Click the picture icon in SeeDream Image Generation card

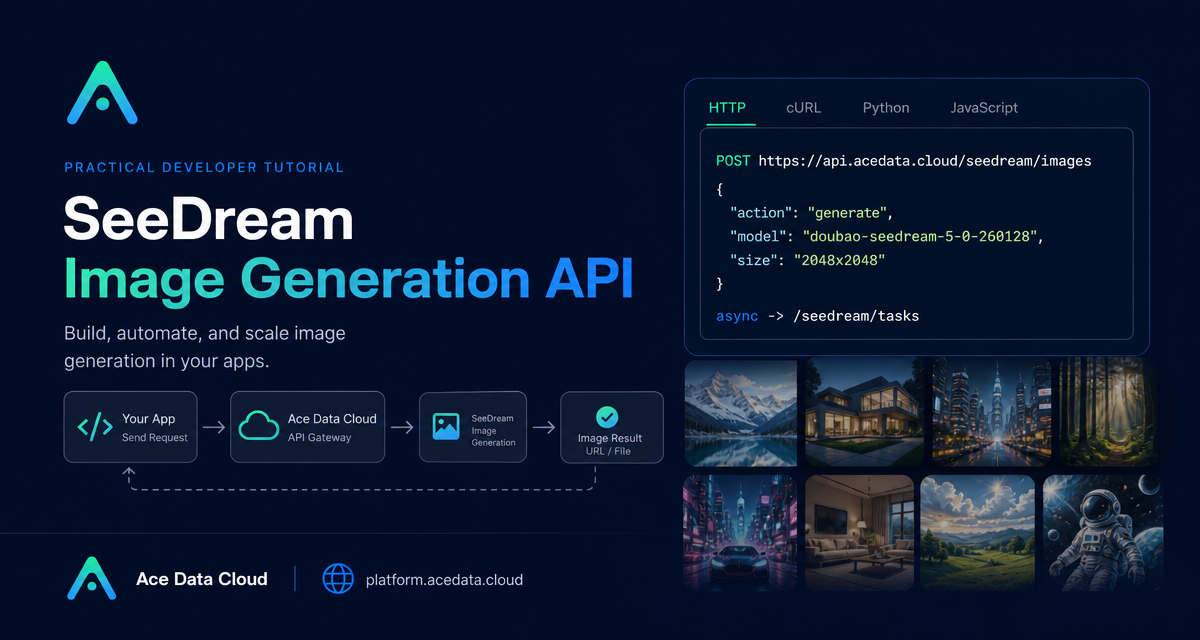(446, 427)
